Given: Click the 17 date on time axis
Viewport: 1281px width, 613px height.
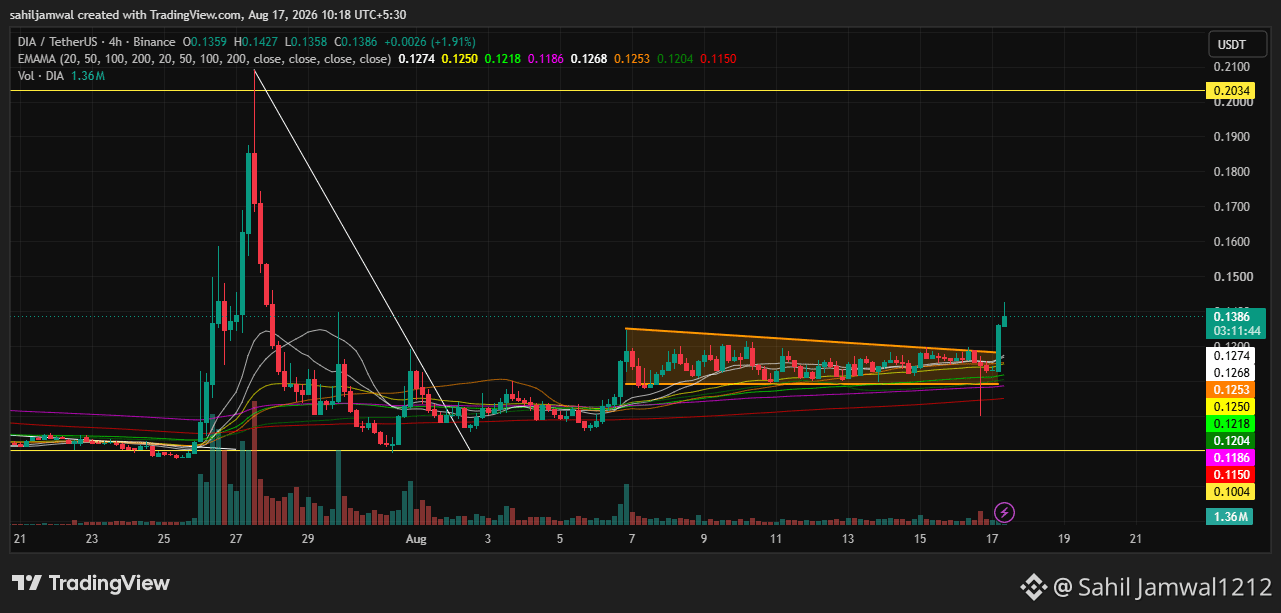Looking at the screenshot, I should pos(992,539).
